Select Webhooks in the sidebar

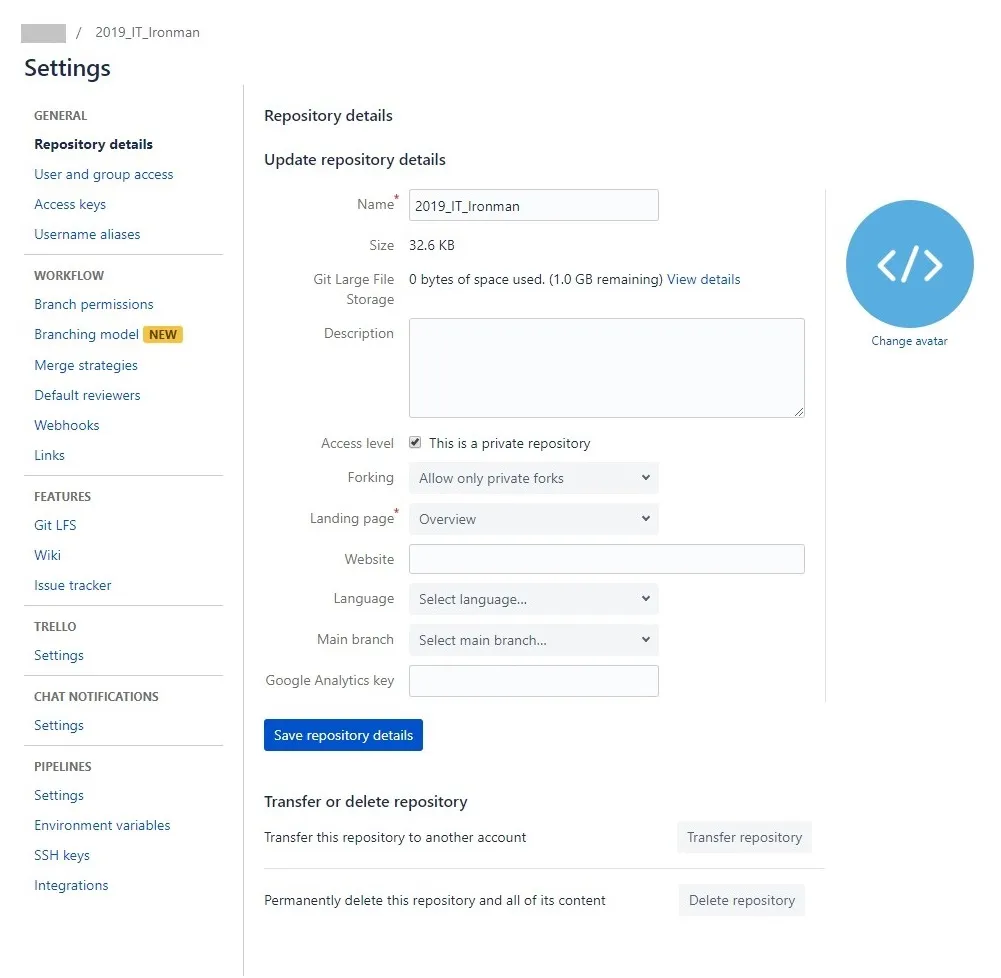(67, 425)
